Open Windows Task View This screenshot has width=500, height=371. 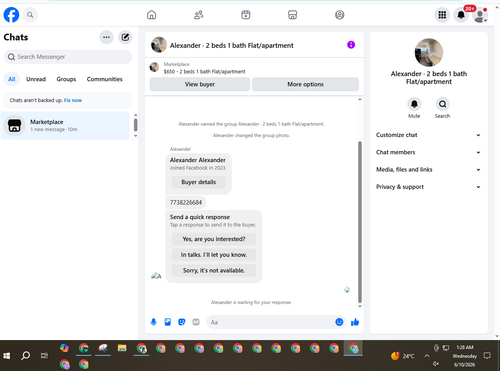tap(44, 356)
